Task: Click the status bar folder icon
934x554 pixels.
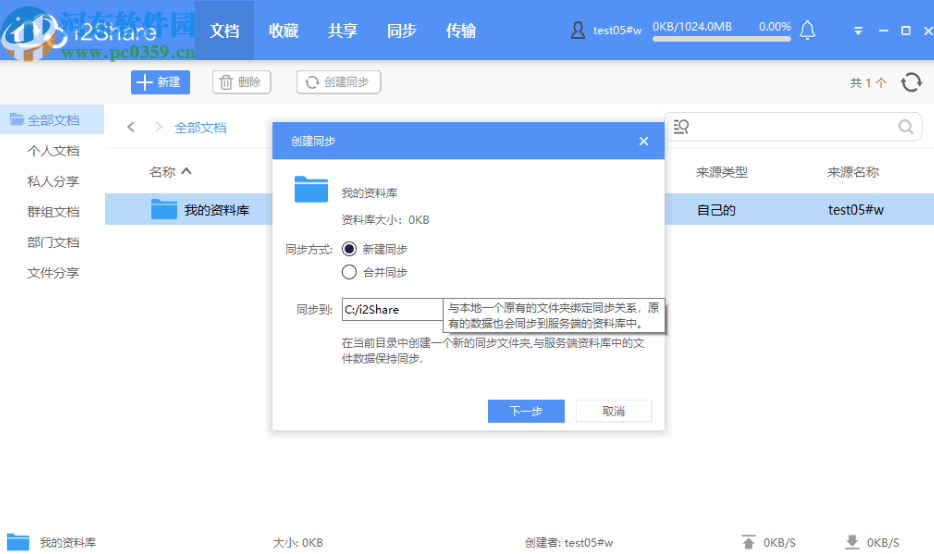Action: click(18, 542)
